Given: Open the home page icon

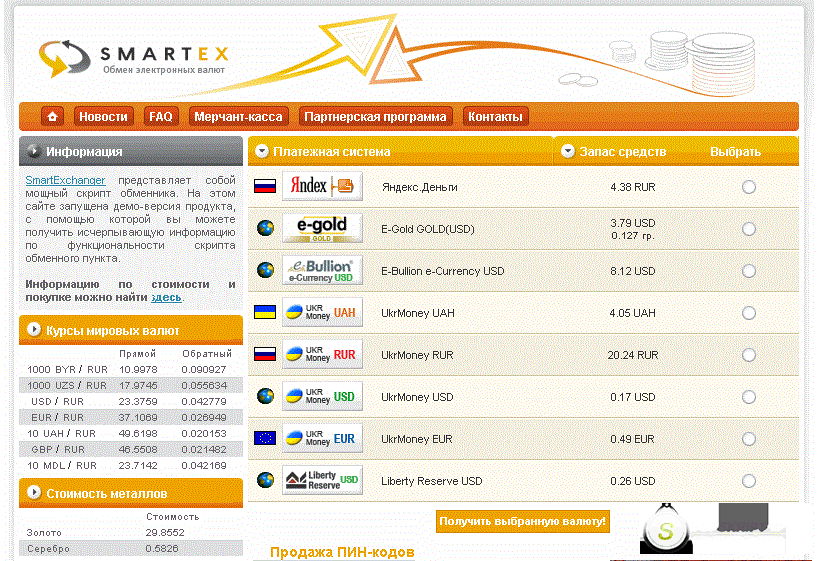Looking at the screenshot, I should point(52,116).
